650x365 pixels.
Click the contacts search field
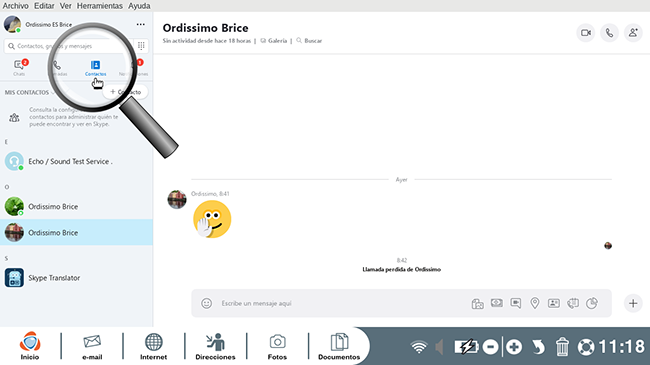click(69, 46)
